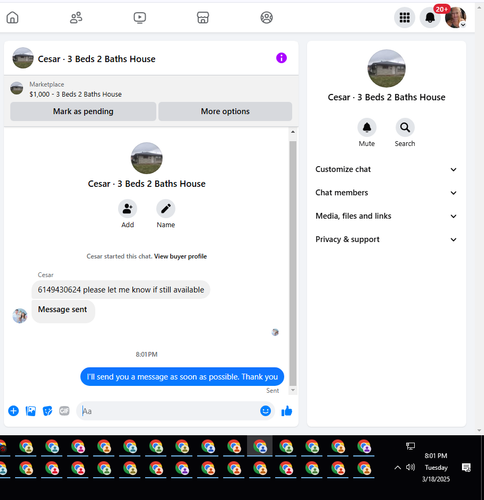Viewport: 484px width, 500px height.
Task: Mute conversation using the bell icon
Action: (367, 127)
